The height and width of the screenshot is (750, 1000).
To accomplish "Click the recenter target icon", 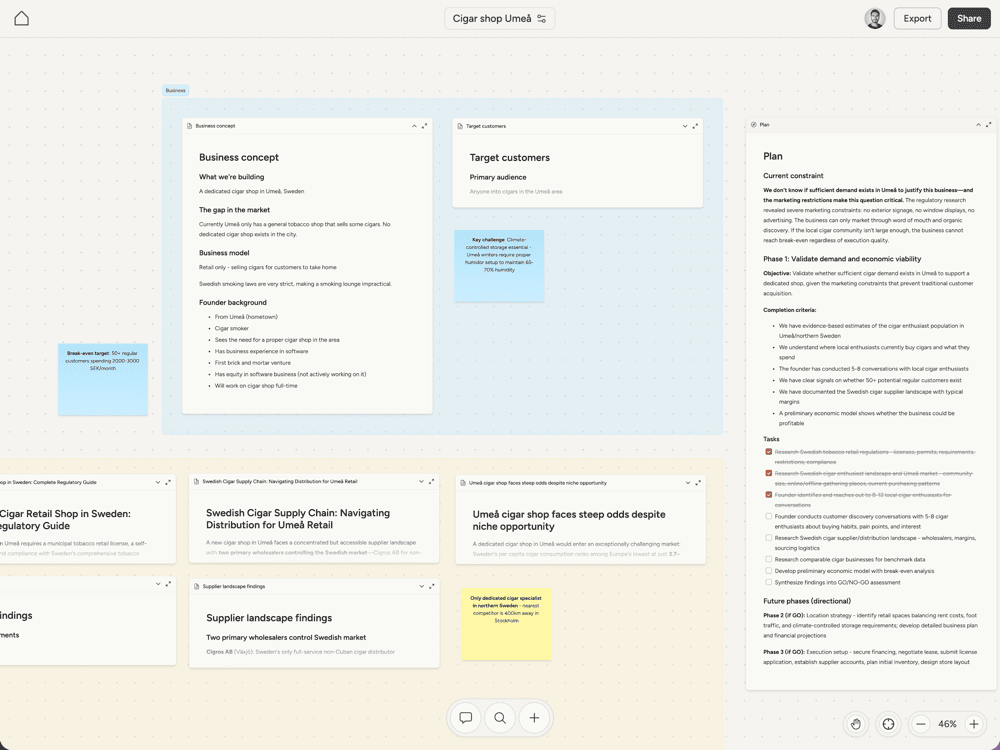I will (x=888, y=724).
